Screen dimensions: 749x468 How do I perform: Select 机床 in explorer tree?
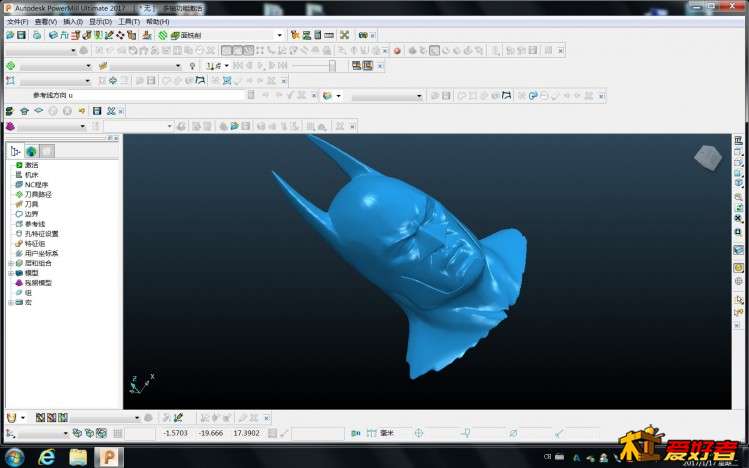(32, 175)
